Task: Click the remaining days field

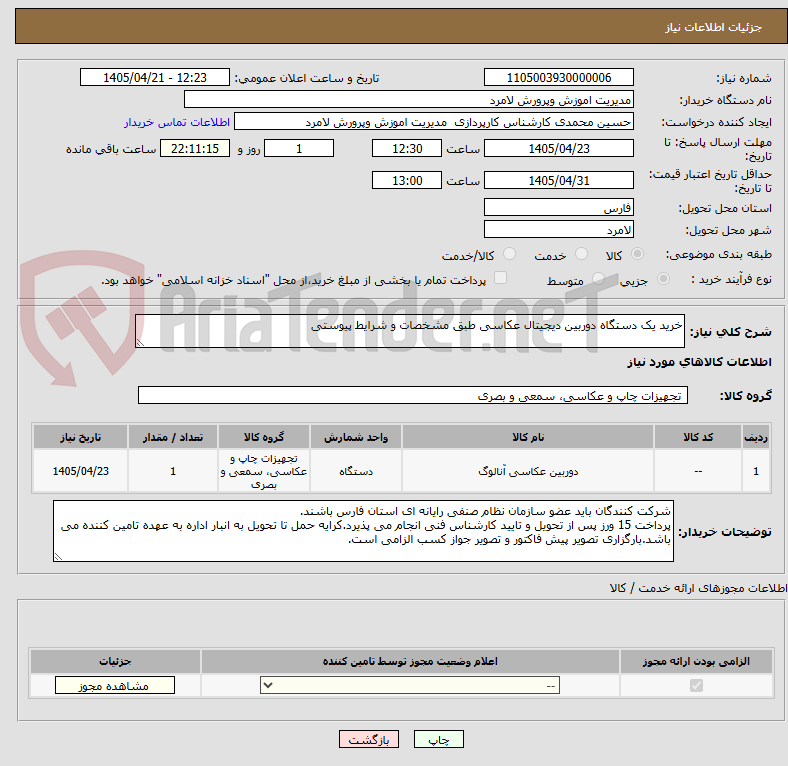Action: coord(299,149)
